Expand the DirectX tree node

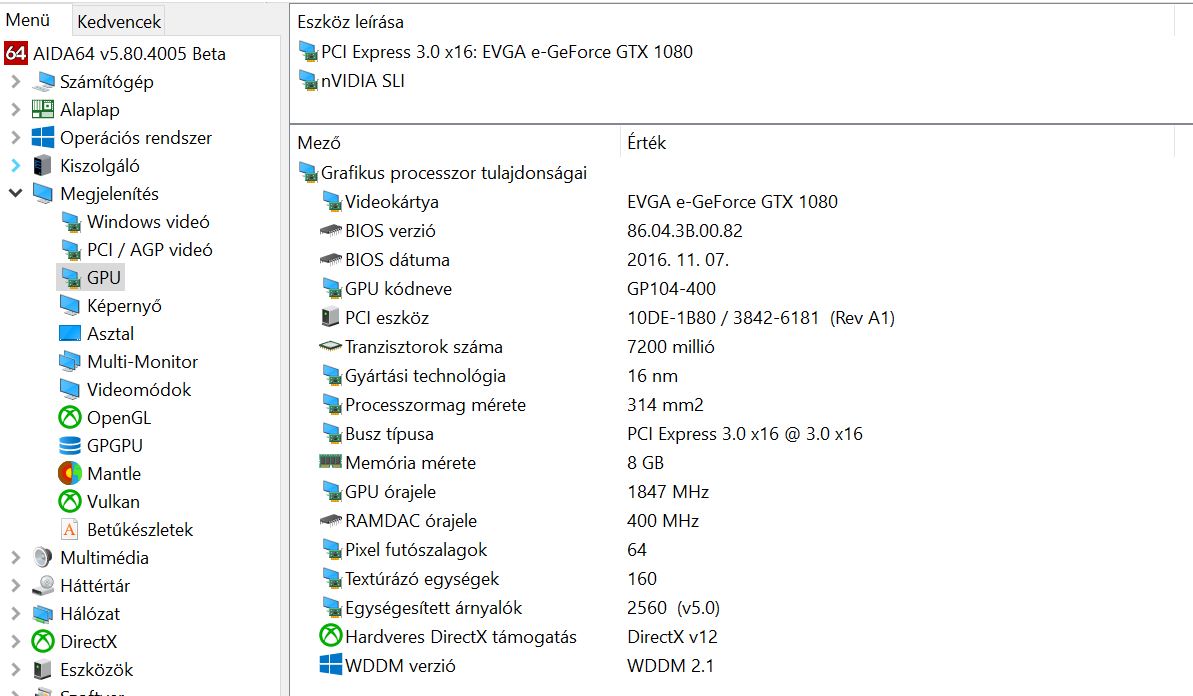15,642
